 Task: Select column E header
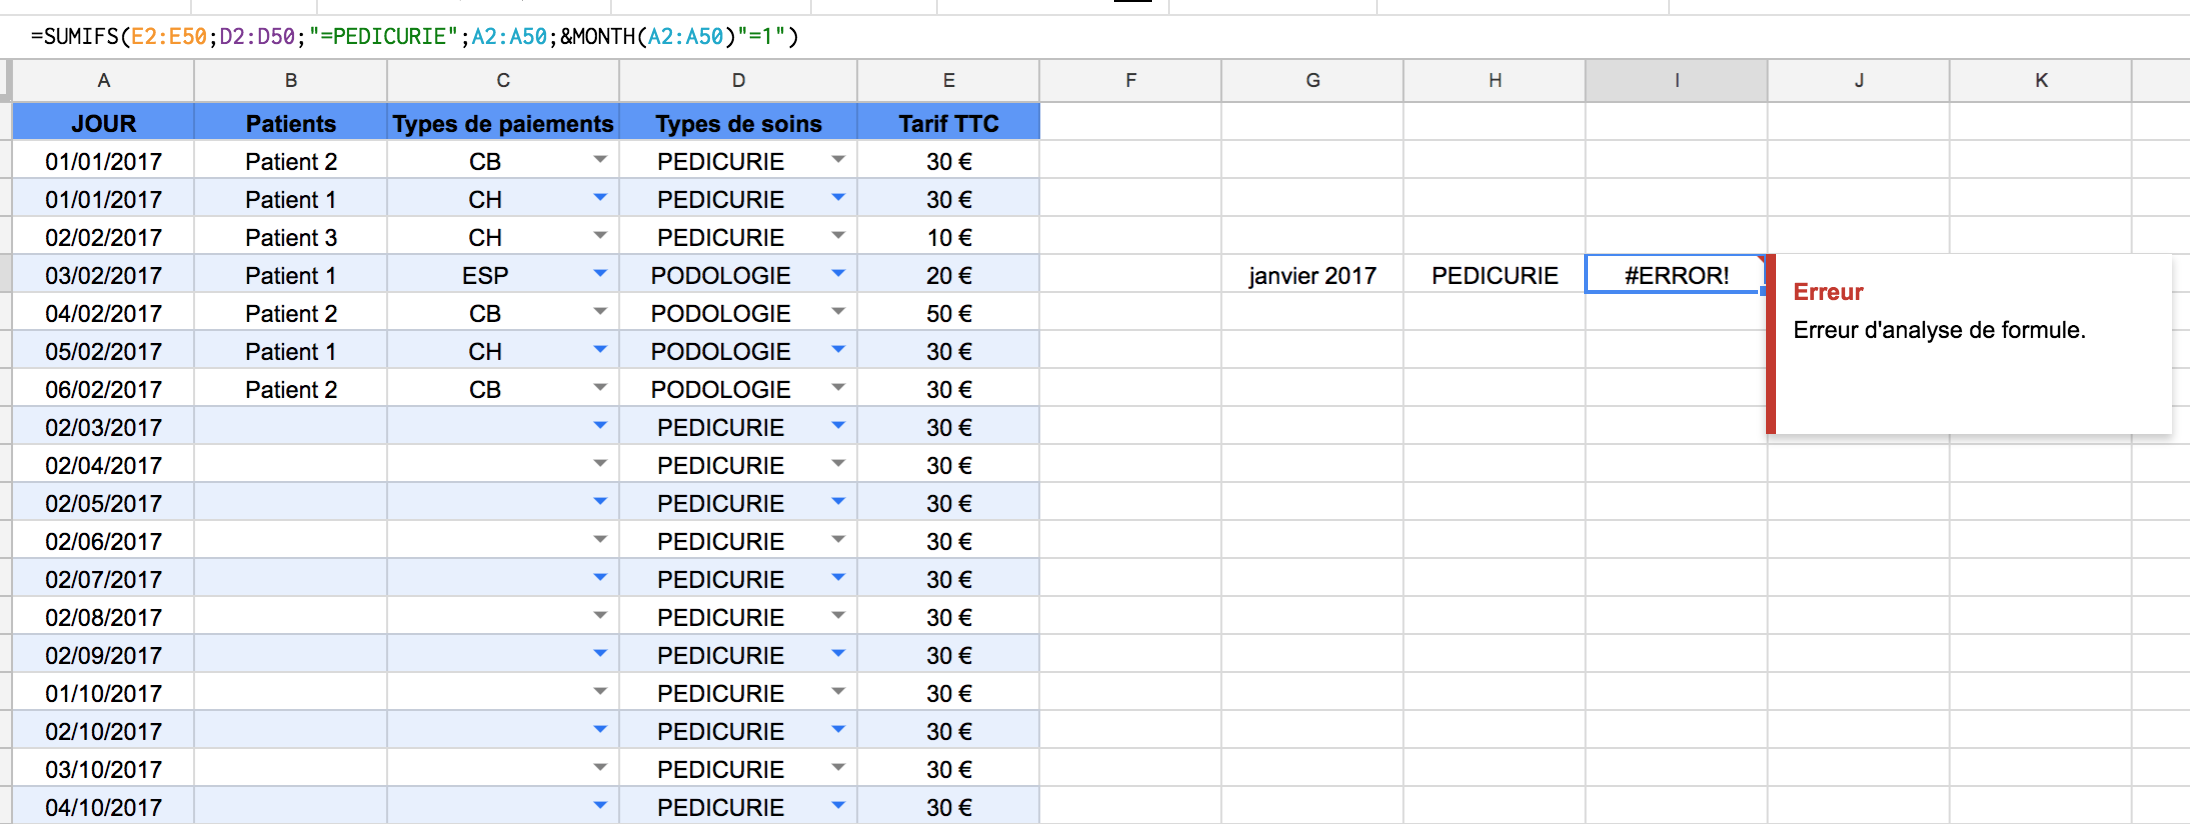pyautogui.click(x=949, y=80)
